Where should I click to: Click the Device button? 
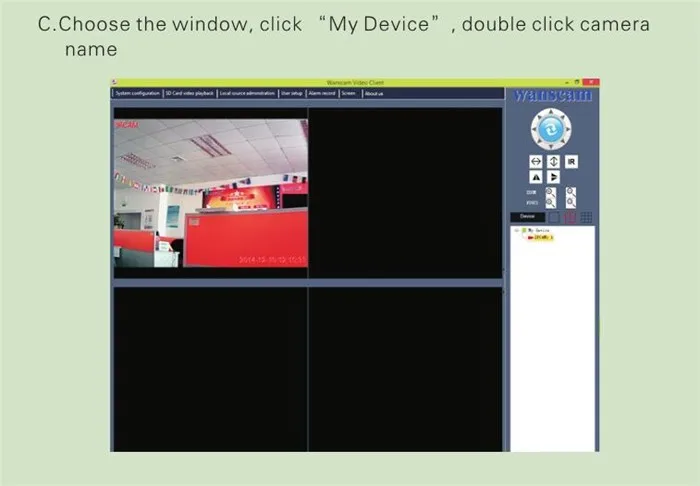[x=527, y=217]
